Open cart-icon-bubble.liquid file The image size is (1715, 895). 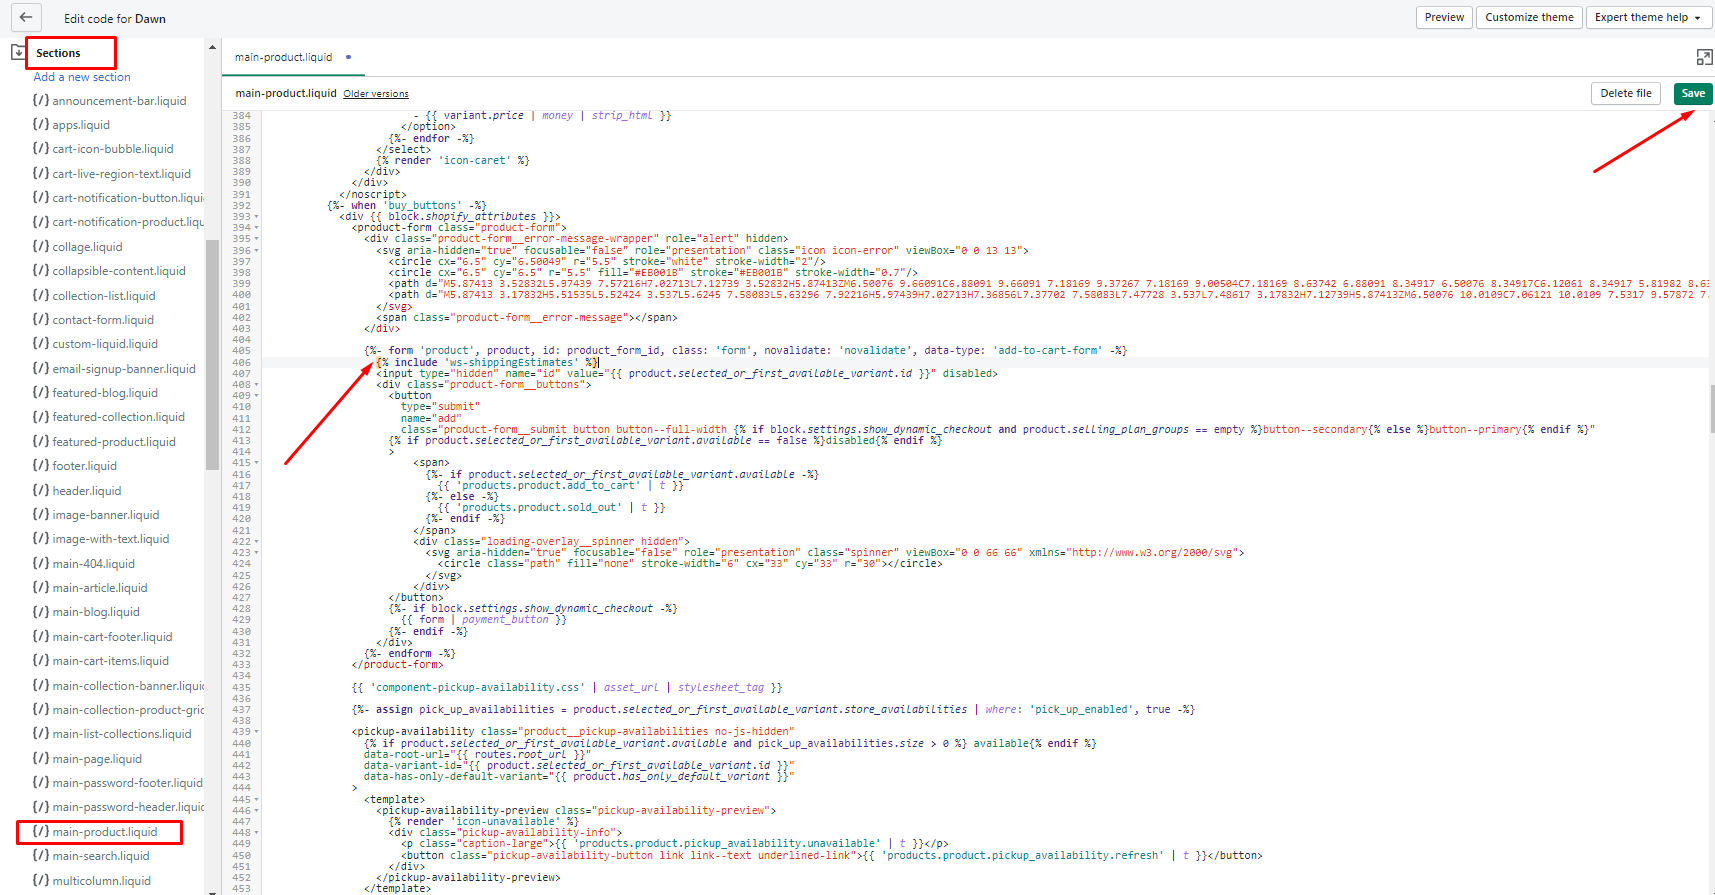tap(113, 149)
